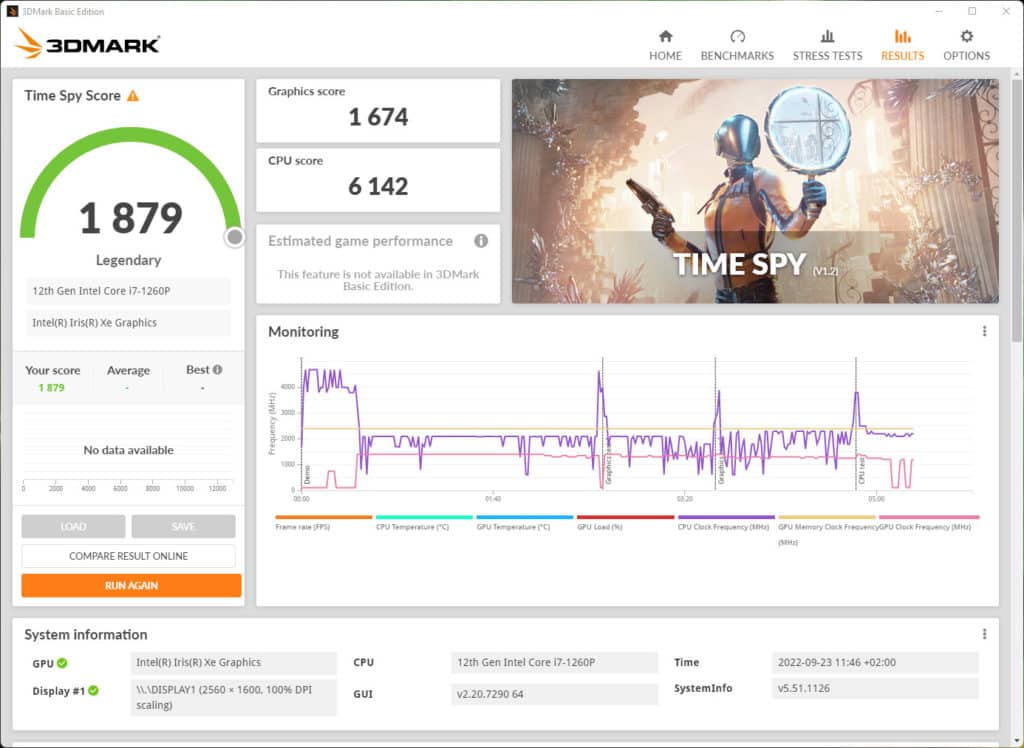Toggle the GPU Memory Clock Frequency legend

[x=827, y=530]
